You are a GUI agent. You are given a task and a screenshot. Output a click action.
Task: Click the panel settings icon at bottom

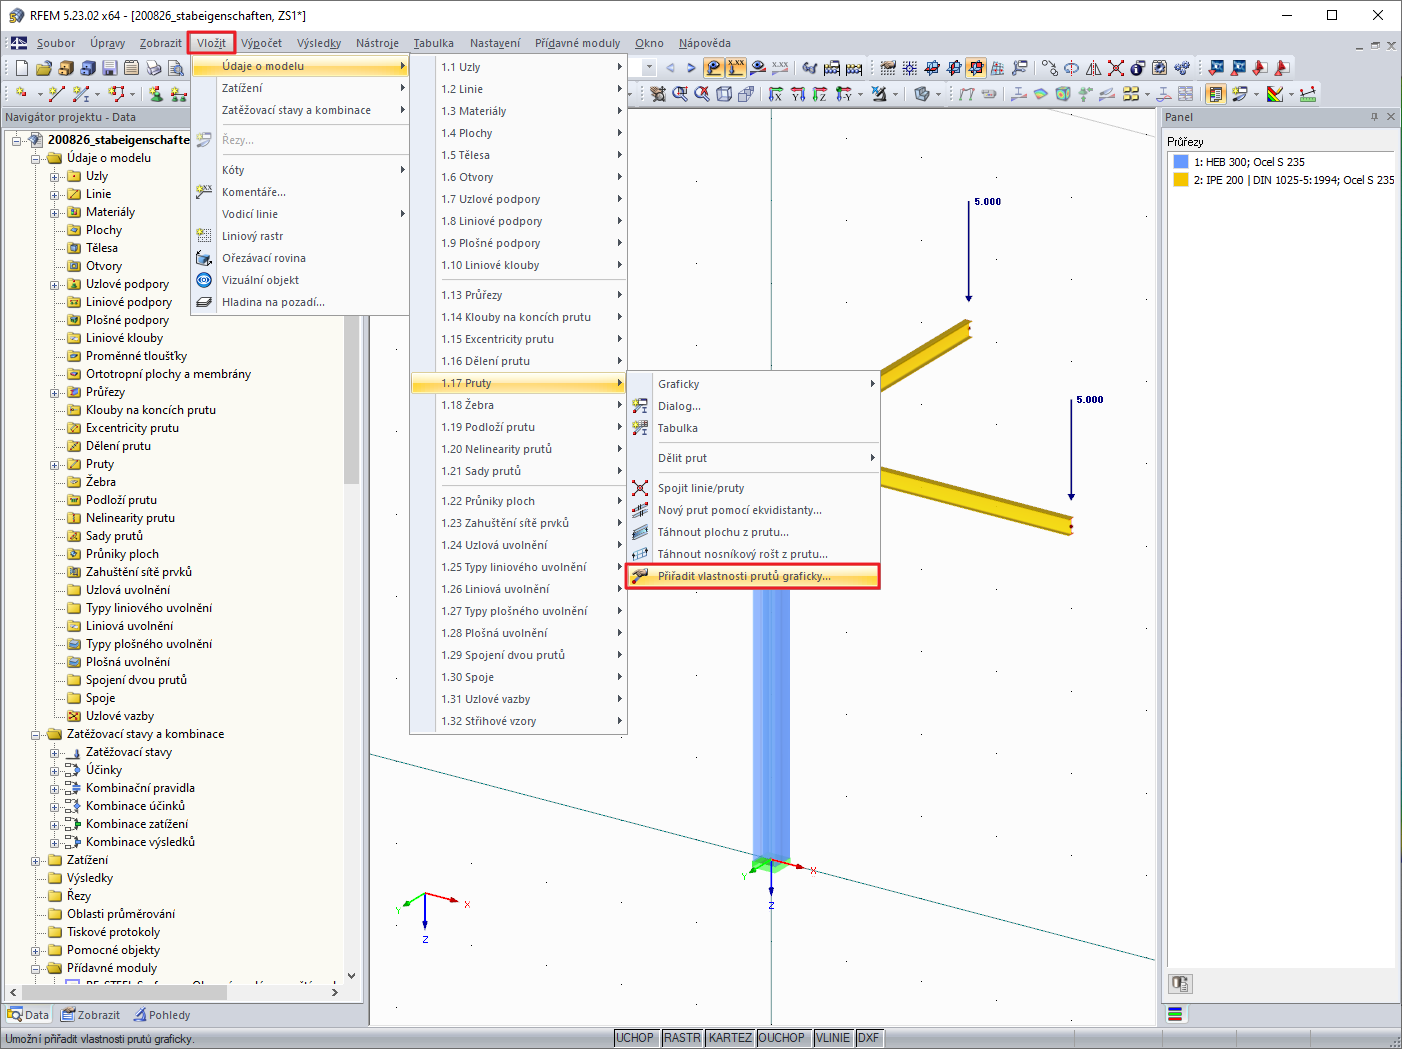click(x=1180, y=984)
